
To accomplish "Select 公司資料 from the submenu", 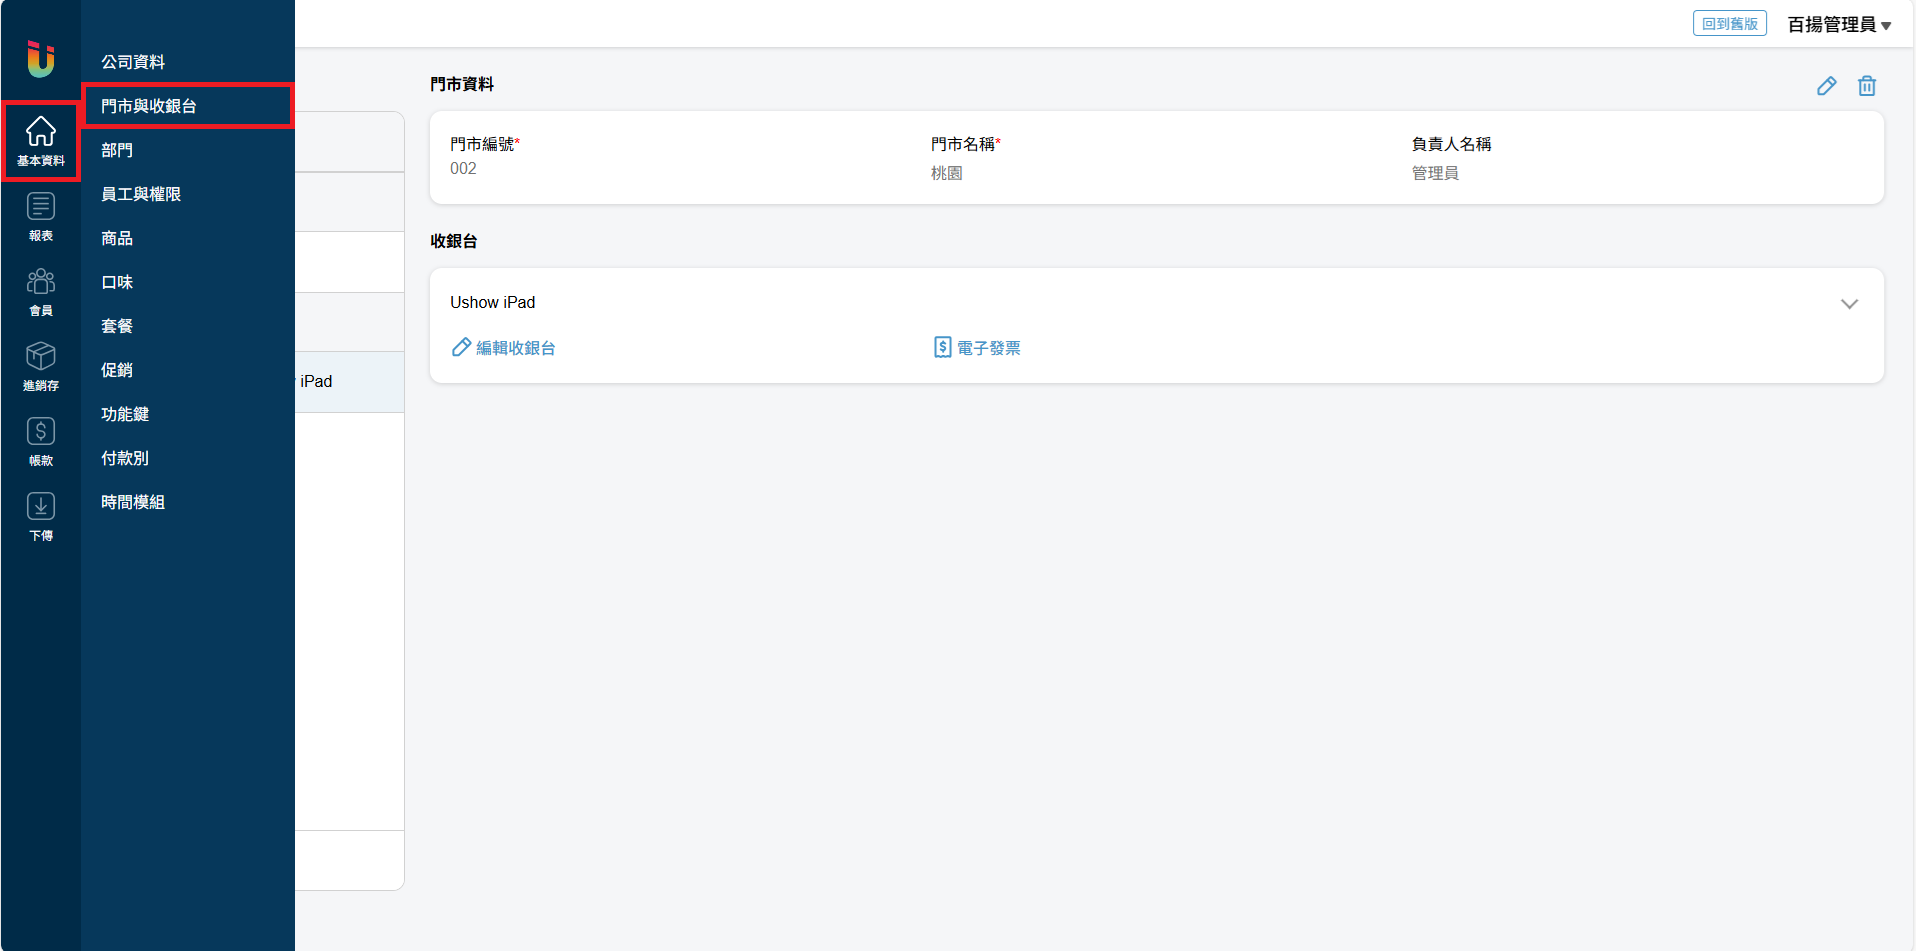I will point(133,62).
